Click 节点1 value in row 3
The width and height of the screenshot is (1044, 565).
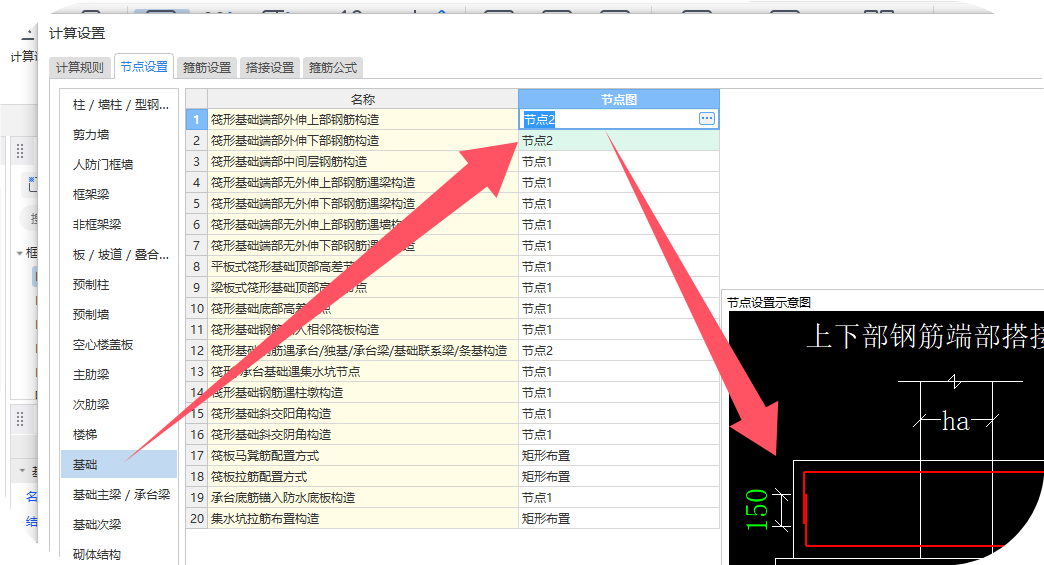click(x=619, y=162)
